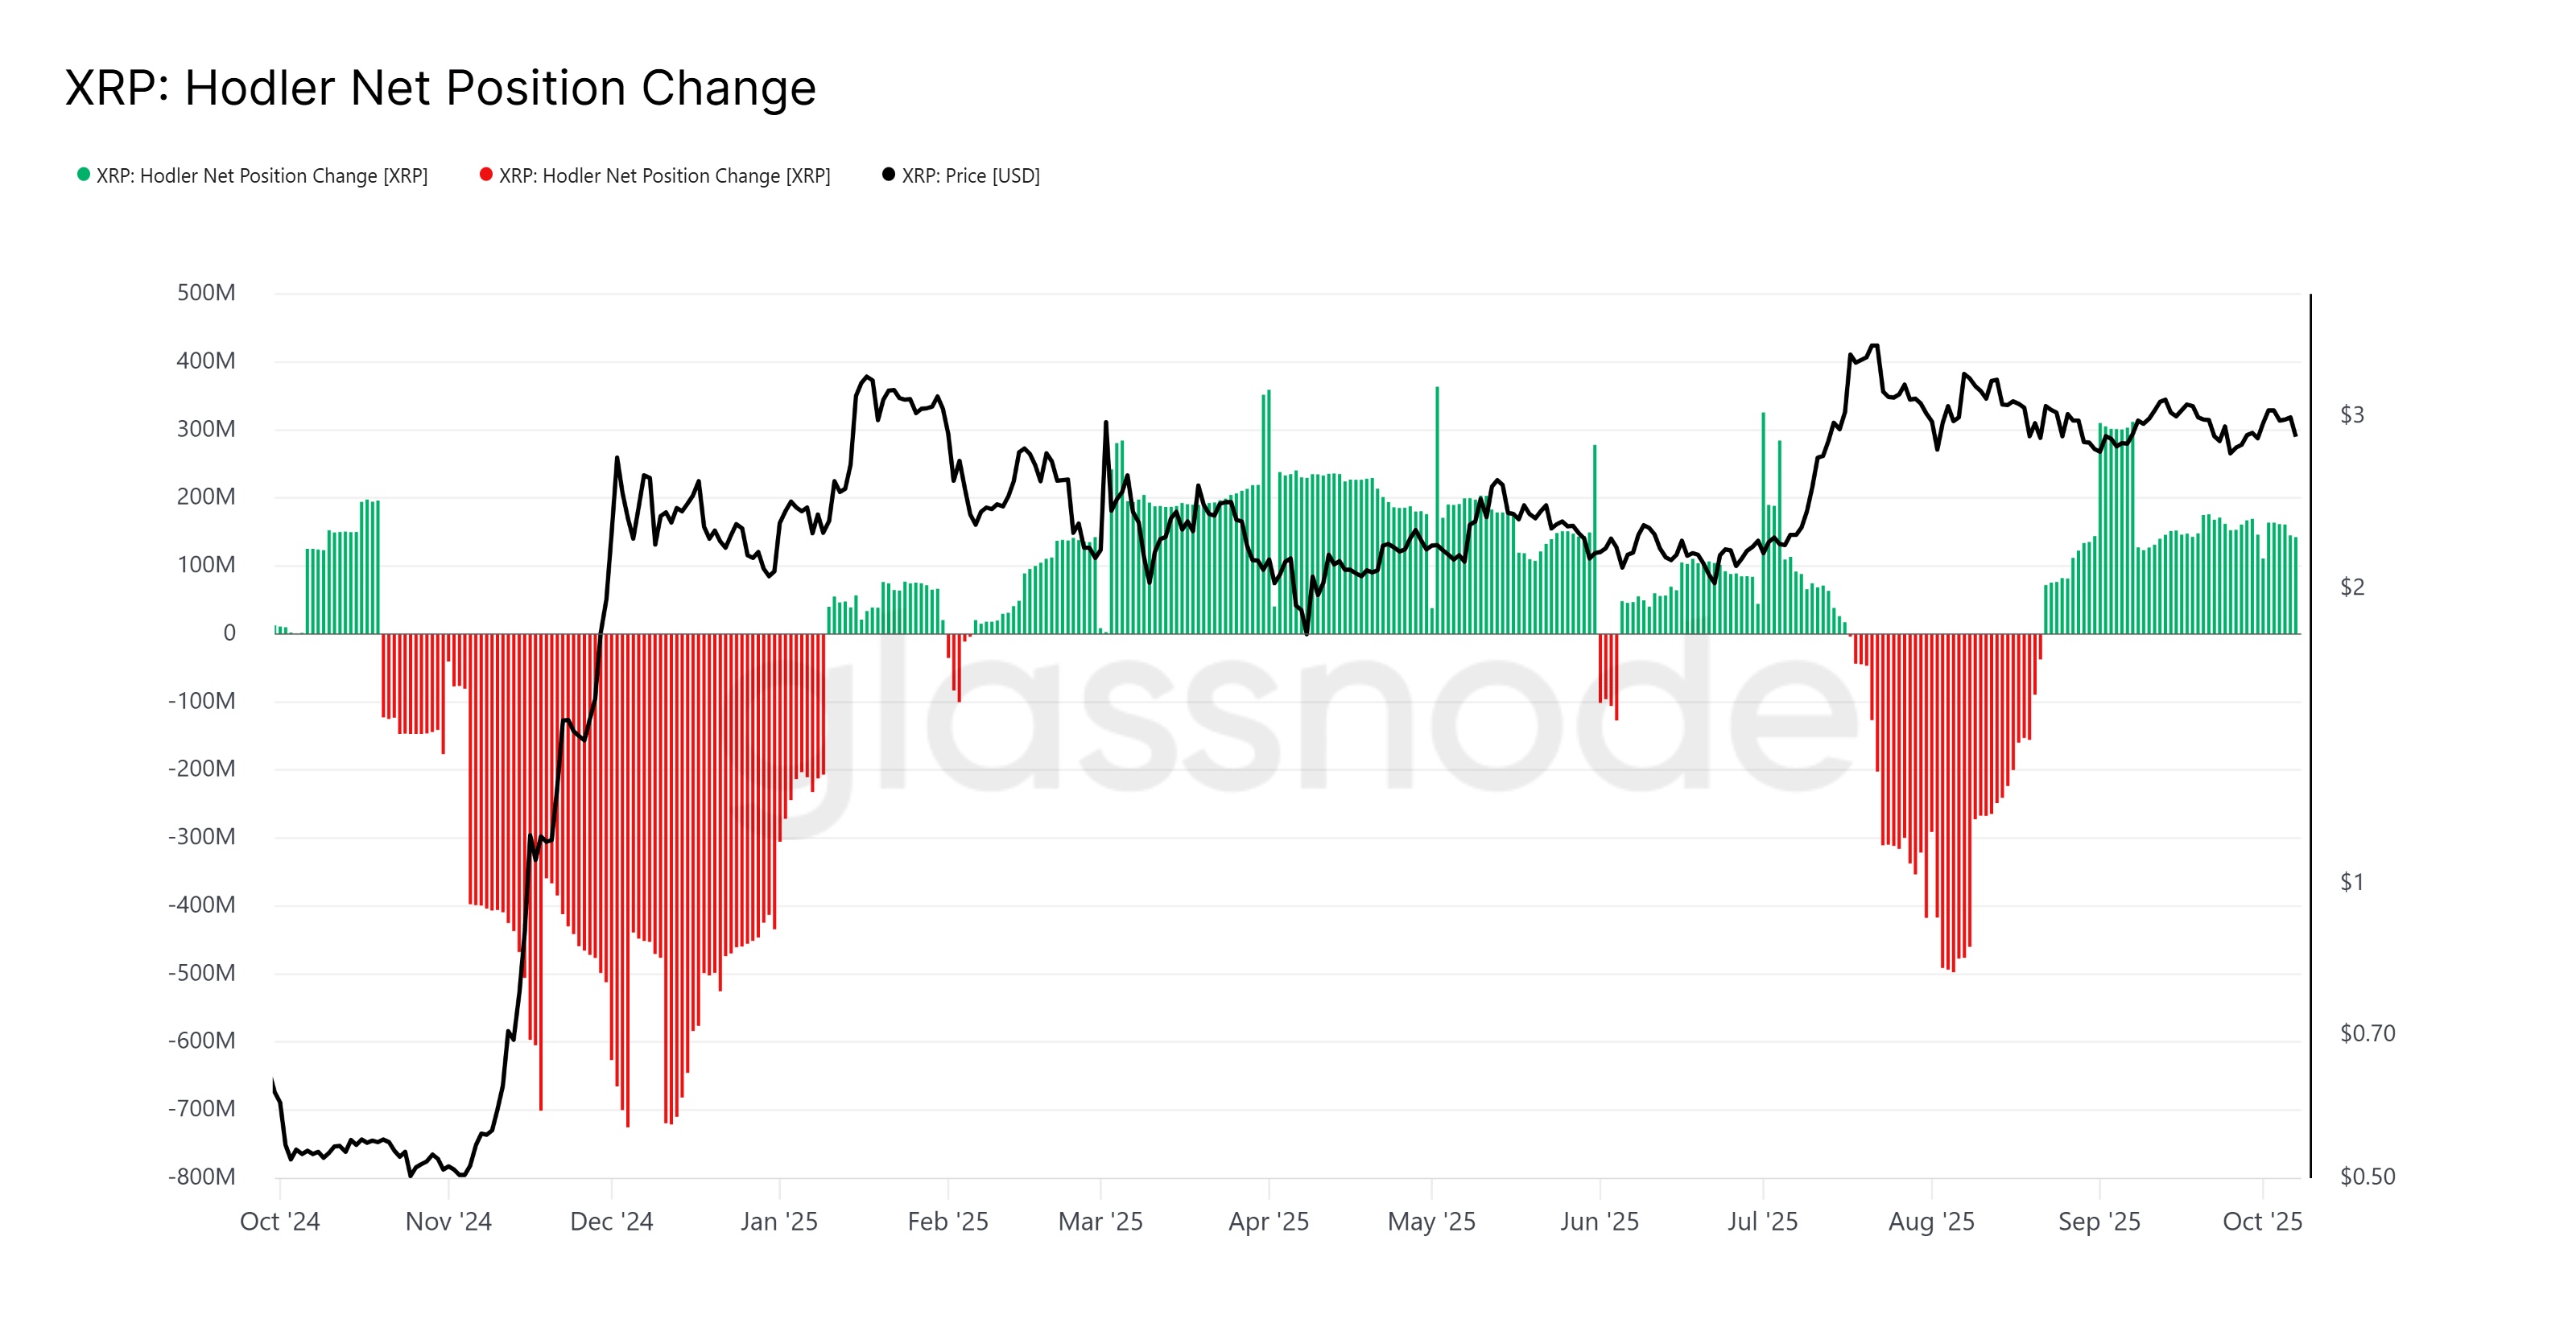Click the glassnode watermark
Image resolution: width=2576 pixels, height=1323 pixels.
1300,720
